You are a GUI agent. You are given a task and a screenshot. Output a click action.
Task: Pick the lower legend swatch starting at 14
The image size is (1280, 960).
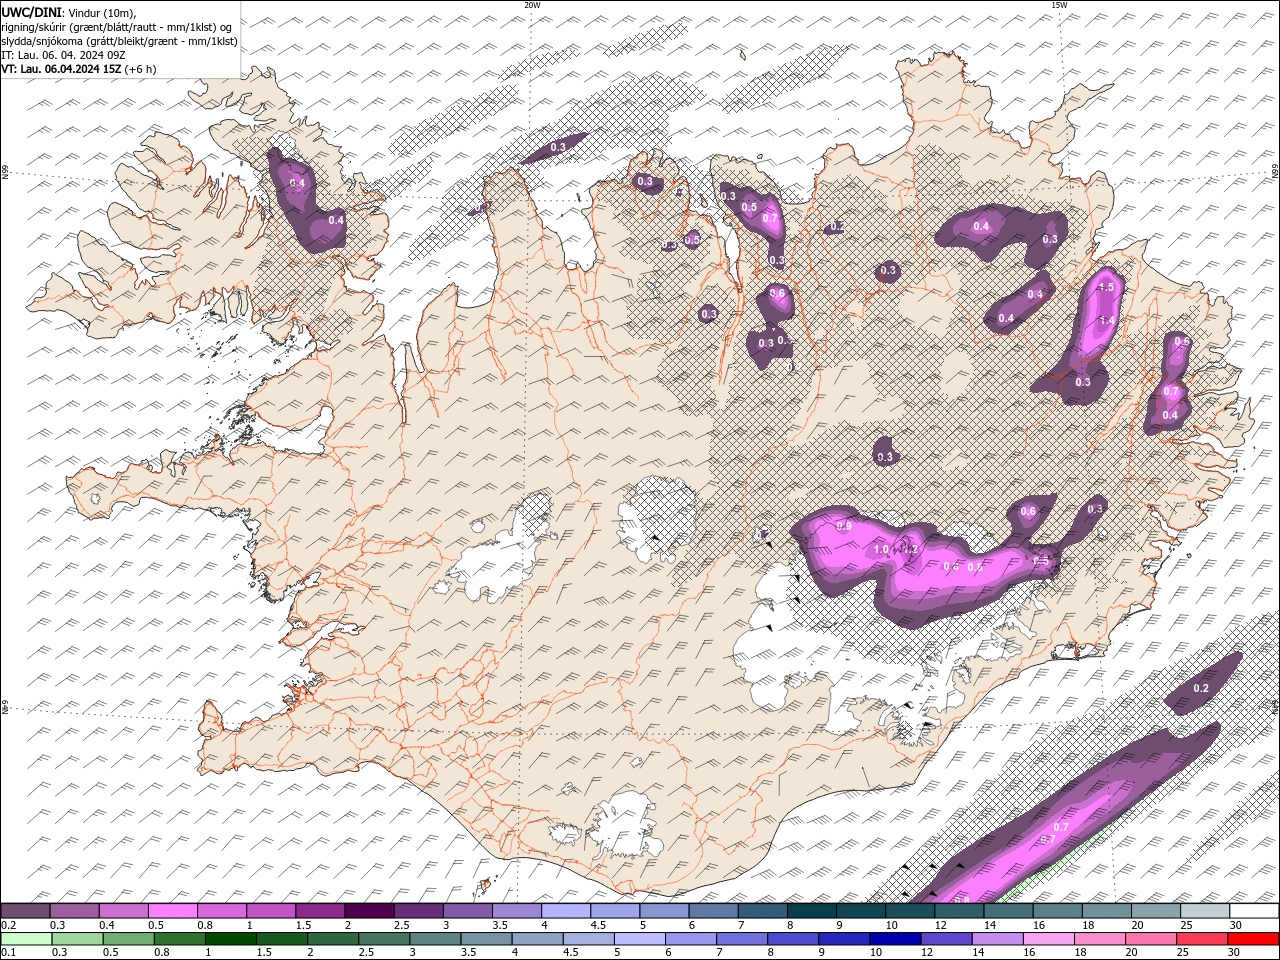998,939
